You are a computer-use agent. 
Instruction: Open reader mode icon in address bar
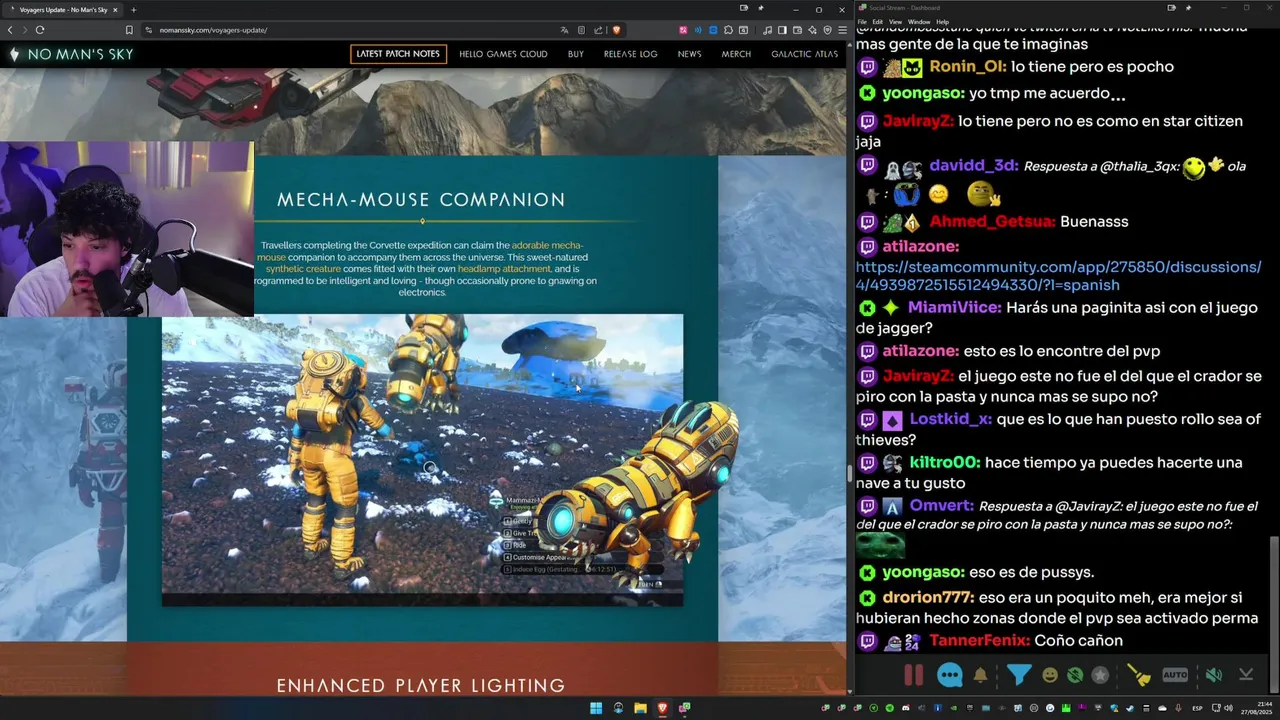(x=582, y=30)
